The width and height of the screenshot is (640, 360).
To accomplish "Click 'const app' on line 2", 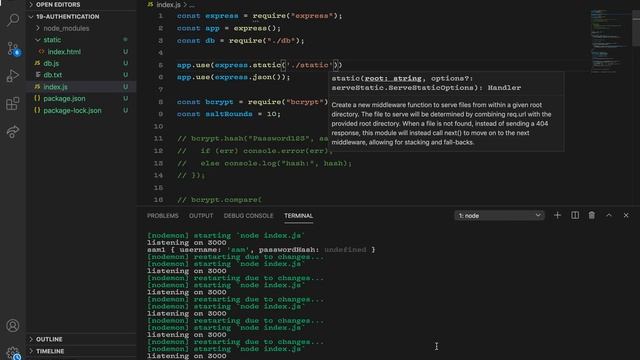I will pyautogui.click(x=198, y=28).
